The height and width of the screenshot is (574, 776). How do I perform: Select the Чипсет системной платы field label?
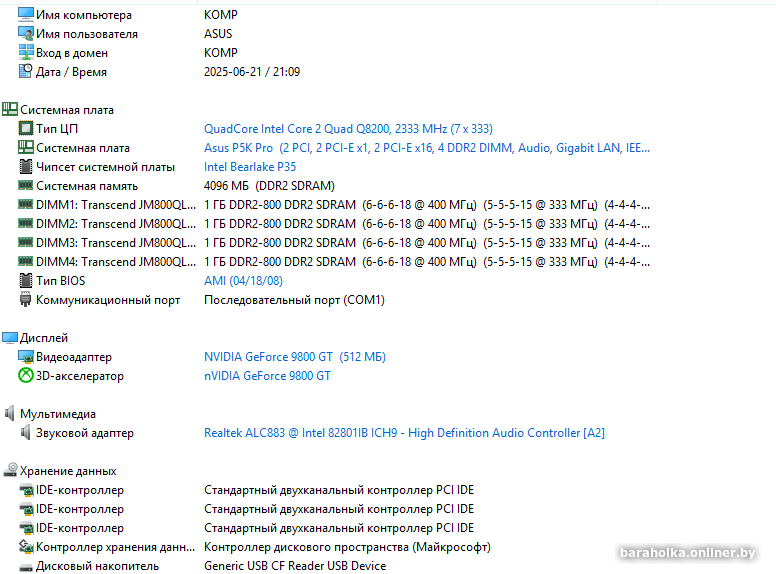pyautogui.click(x=105, y=167)
